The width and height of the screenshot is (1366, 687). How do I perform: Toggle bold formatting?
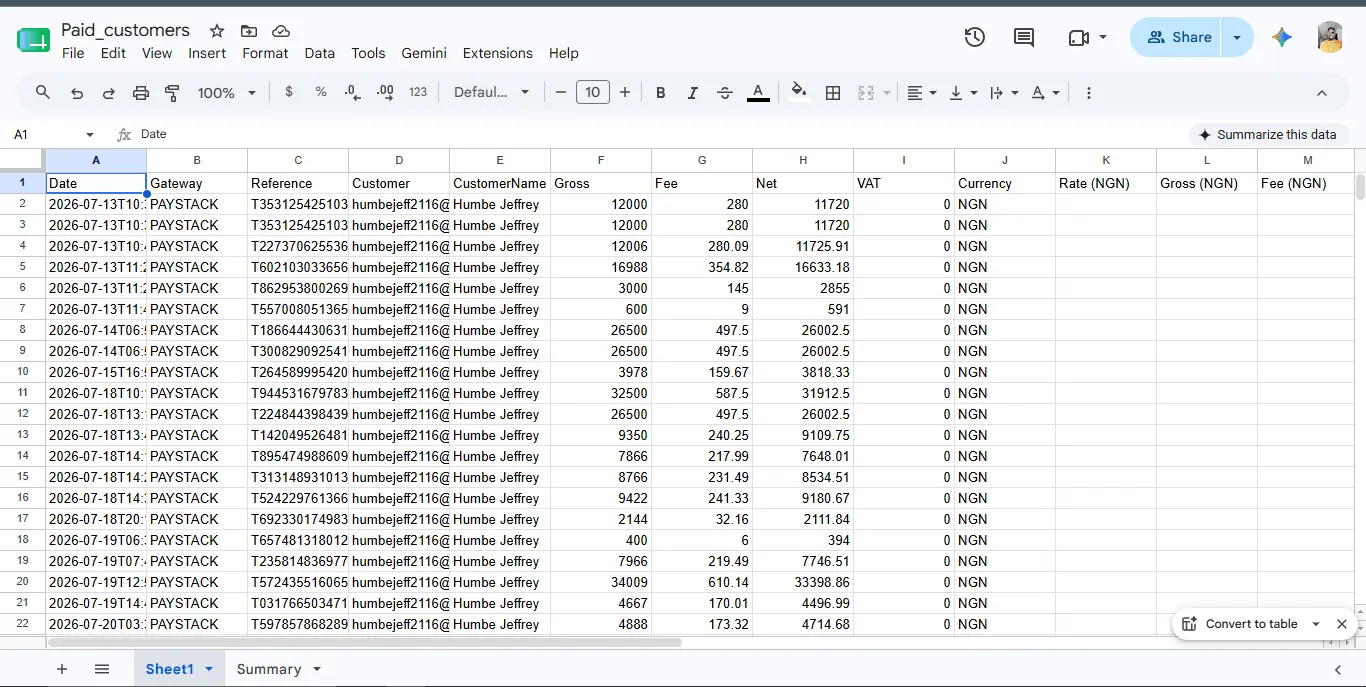click(x=661, y=93)
